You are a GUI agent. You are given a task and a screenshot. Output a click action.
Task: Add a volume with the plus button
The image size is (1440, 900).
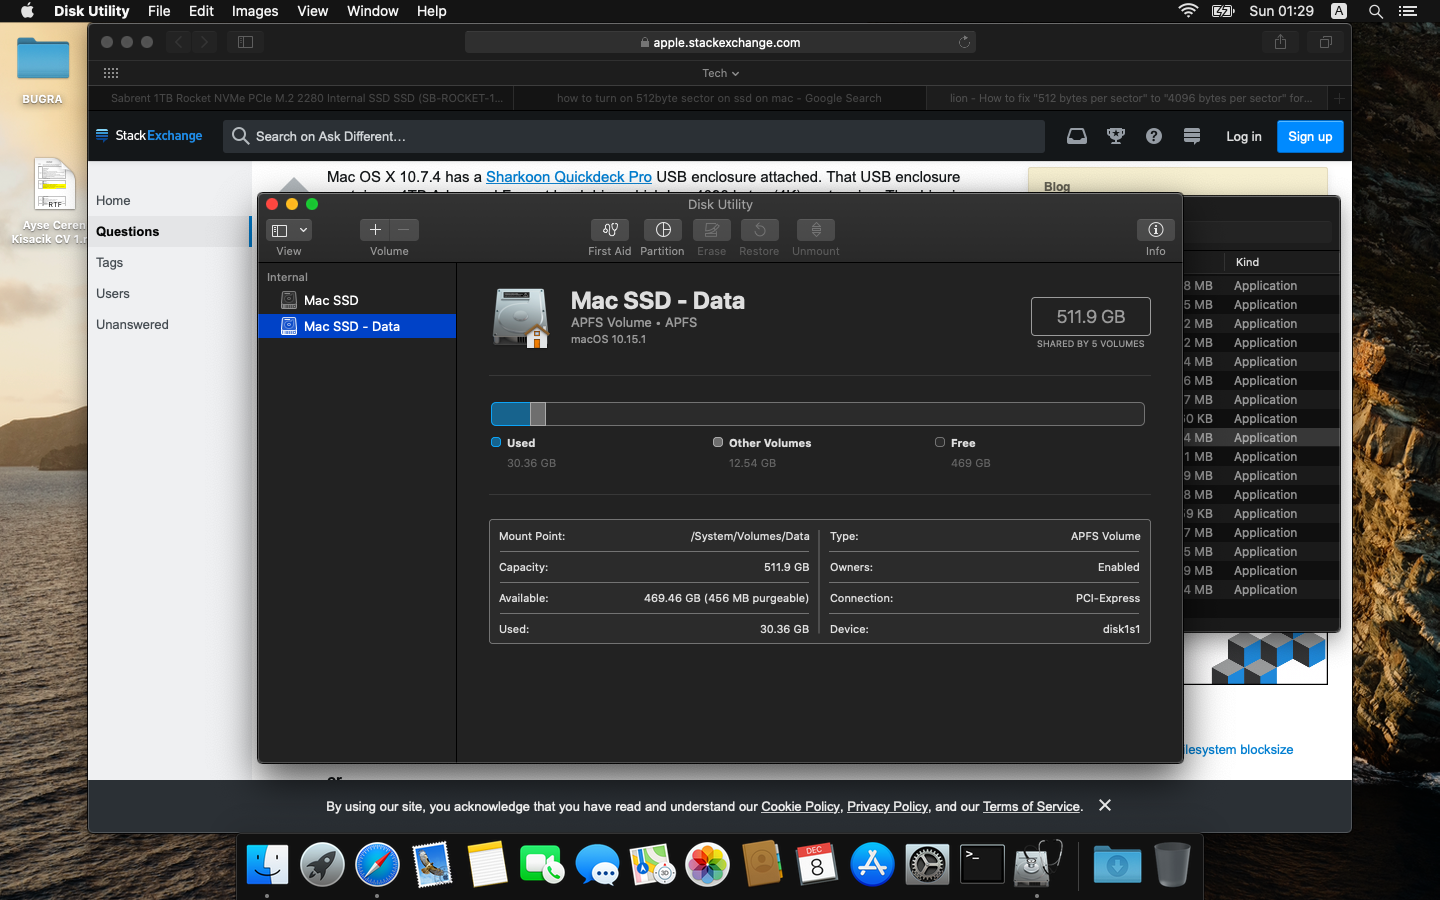[x=375, y=230]
